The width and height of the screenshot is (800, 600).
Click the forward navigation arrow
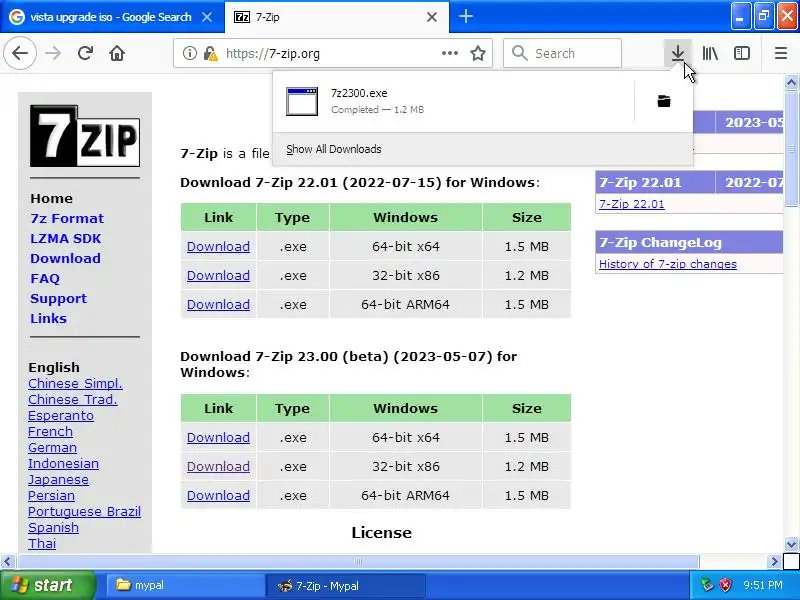(x=53, y=53)
